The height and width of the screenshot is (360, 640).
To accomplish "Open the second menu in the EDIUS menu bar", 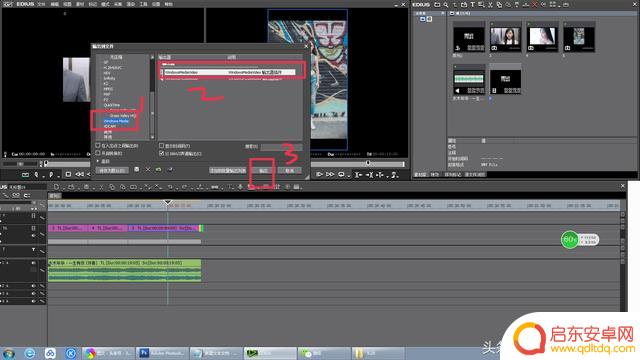I will pos(54,4).
